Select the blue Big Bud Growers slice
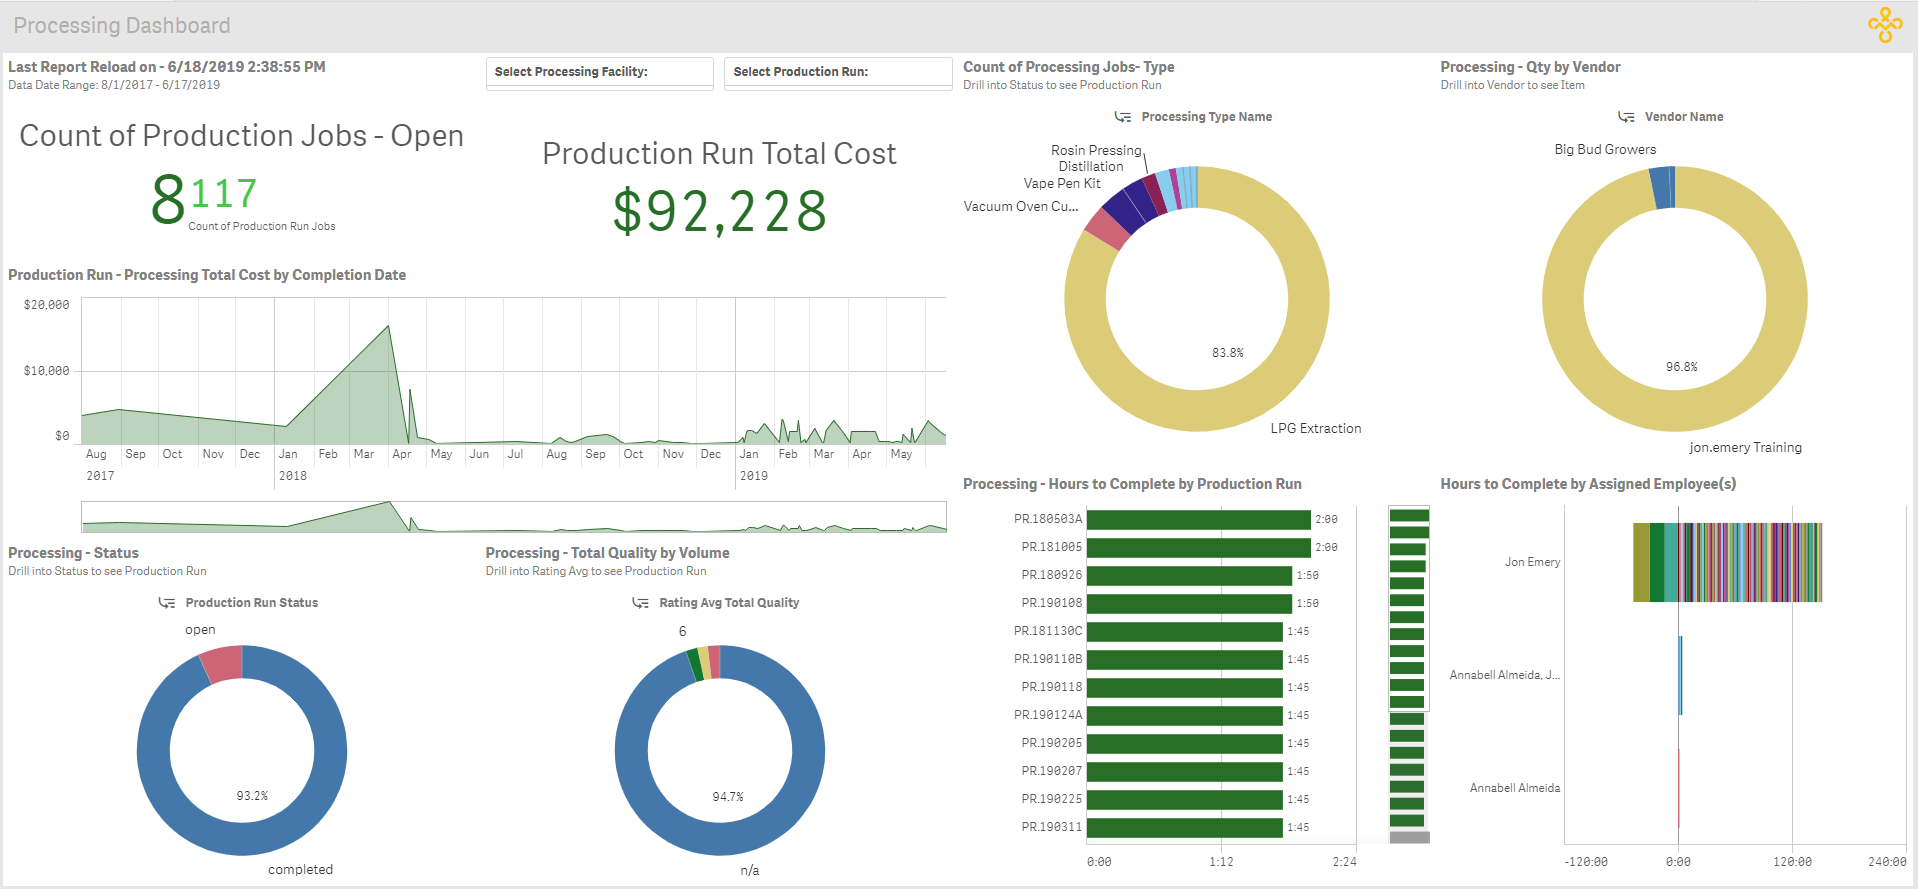This screenshot has height=889, width=1918. pyautogui.click(x=1661, y=188)
